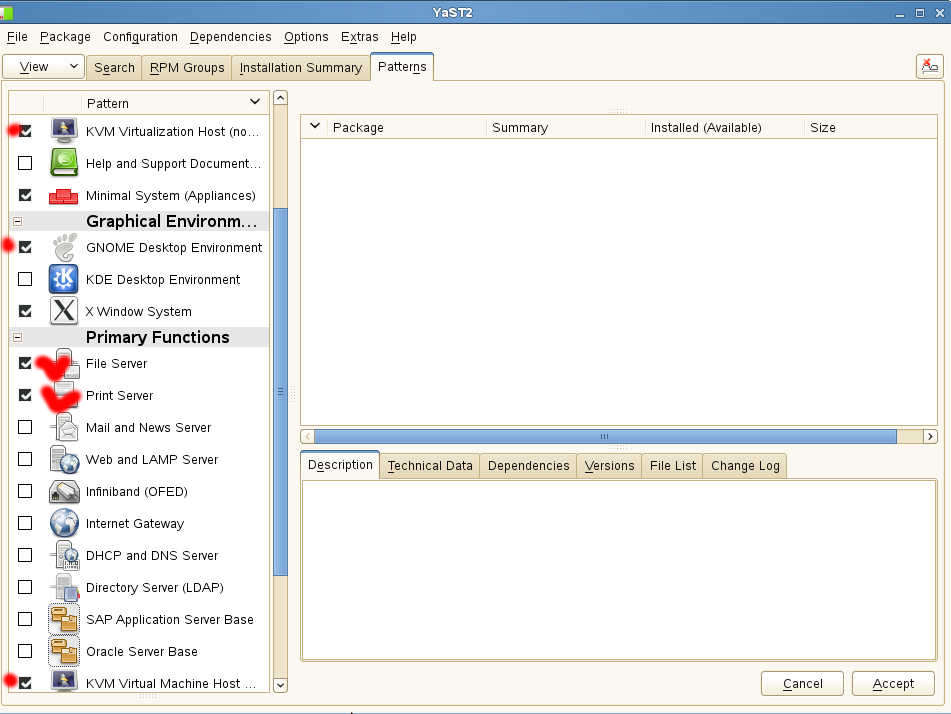The image size is (951, 714).
Task: Select the Technical Data tab
Action: click(x=430, y=466)
